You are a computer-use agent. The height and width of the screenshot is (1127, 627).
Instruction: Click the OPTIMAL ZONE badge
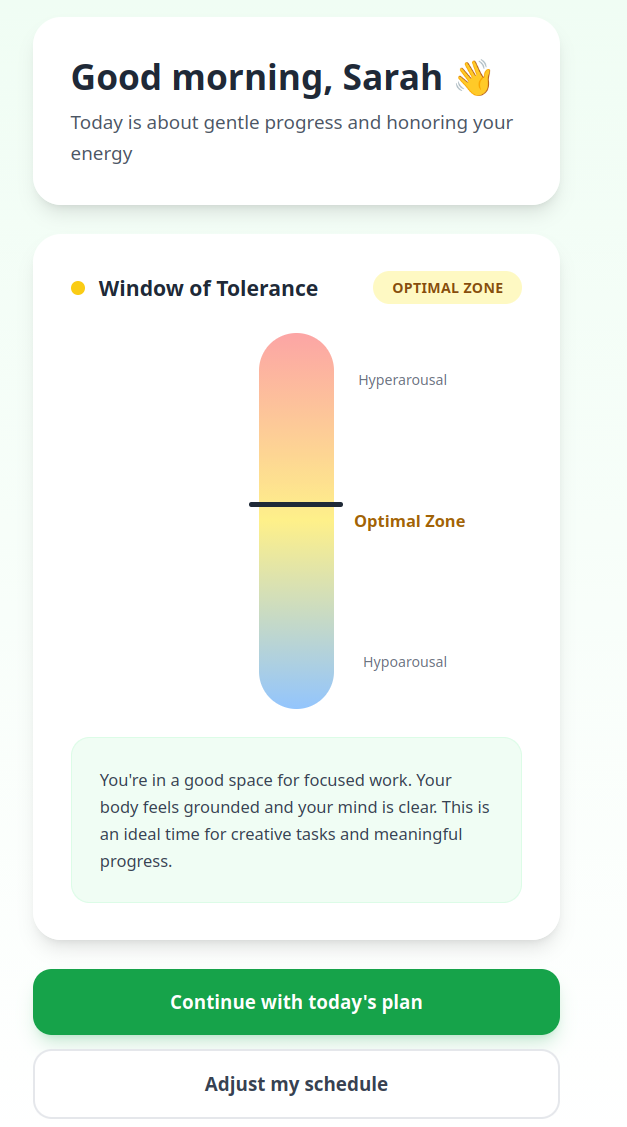tap(447, 288)
